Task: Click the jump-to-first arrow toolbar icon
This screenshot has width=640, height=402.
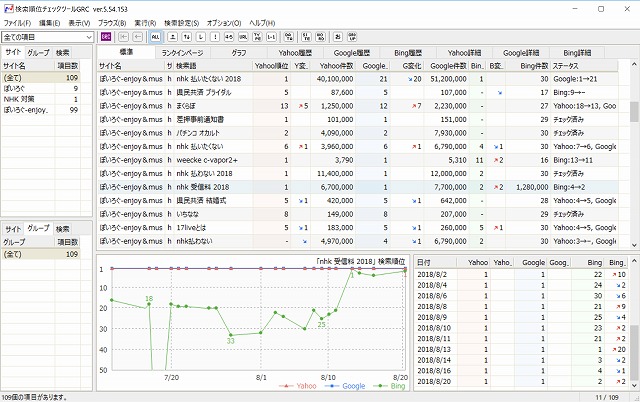Action: (123, 37)
